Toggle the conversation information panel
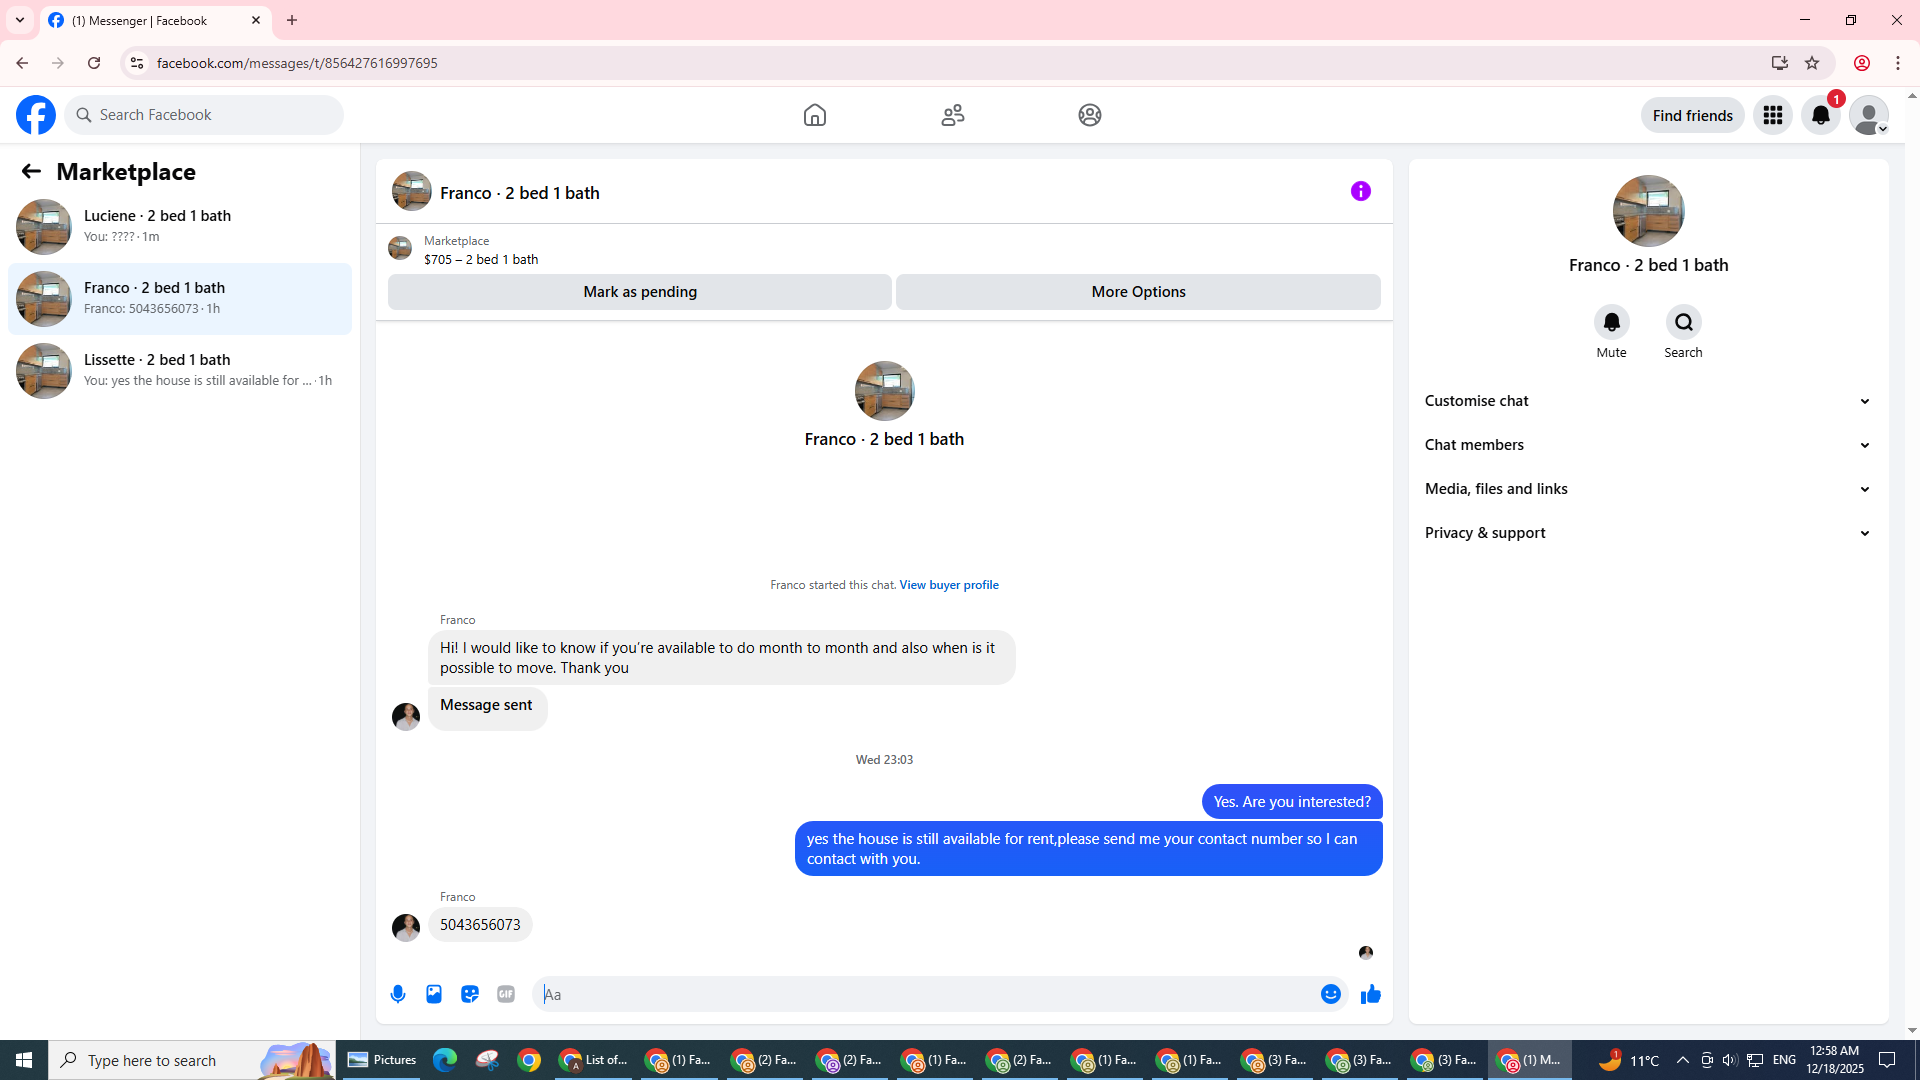 1360,191
